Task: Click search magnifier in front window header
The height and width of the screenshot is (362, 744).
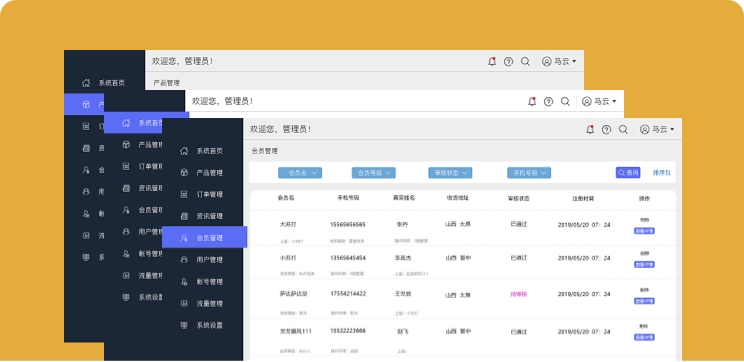Action: (623, 130)
